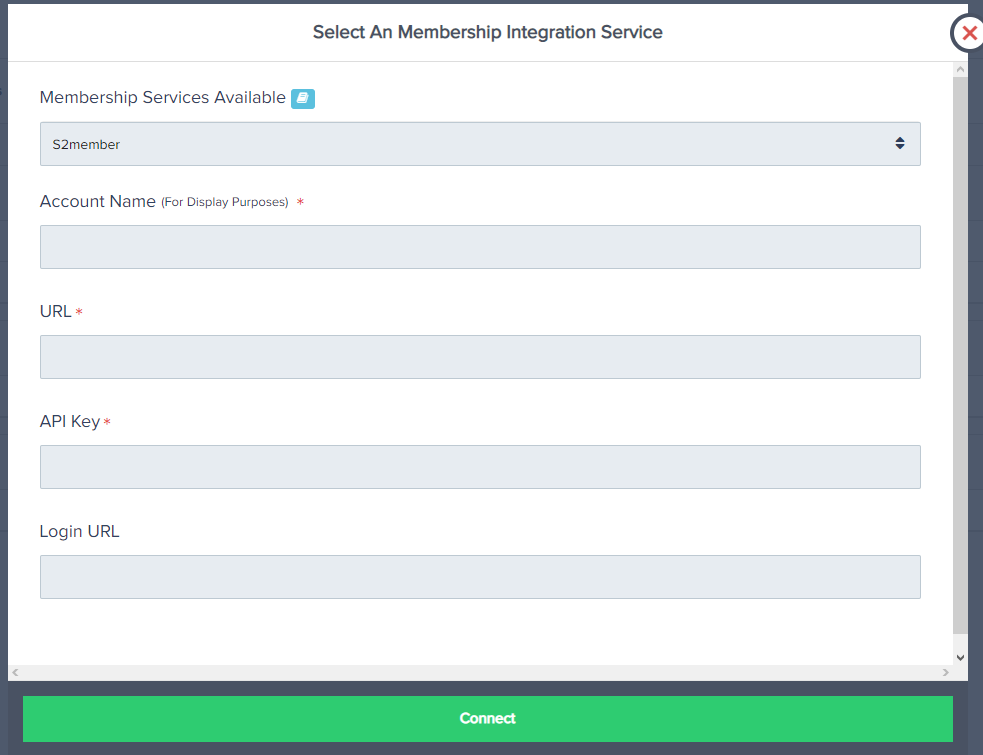
Task: Click the Account Name label text
Action: (98, 202)
